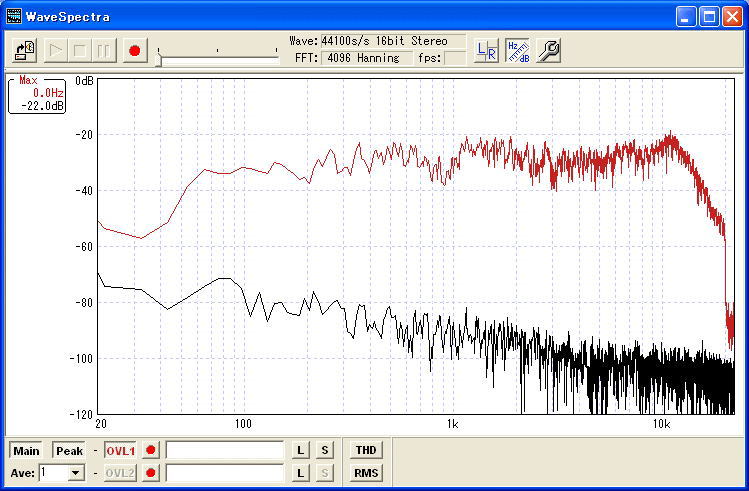Load OVL1 overlay with its L button

click(300, 450)
